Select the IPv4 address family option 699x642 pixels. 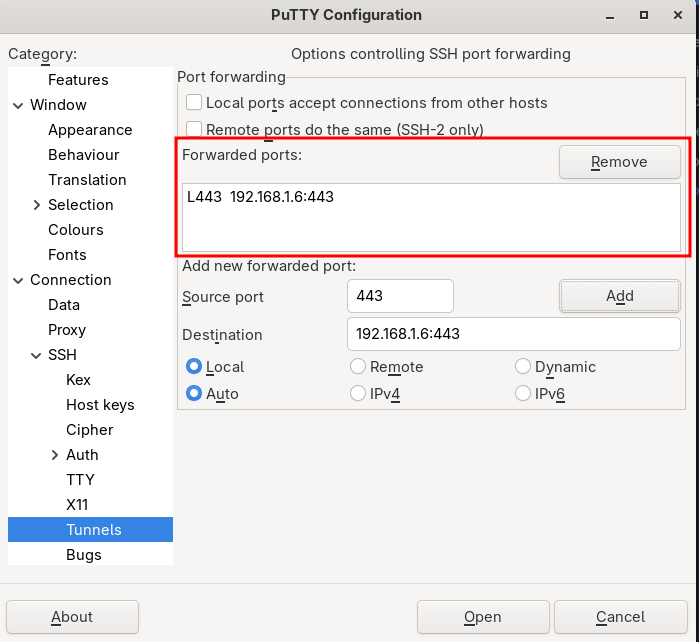tap(358, 393)
